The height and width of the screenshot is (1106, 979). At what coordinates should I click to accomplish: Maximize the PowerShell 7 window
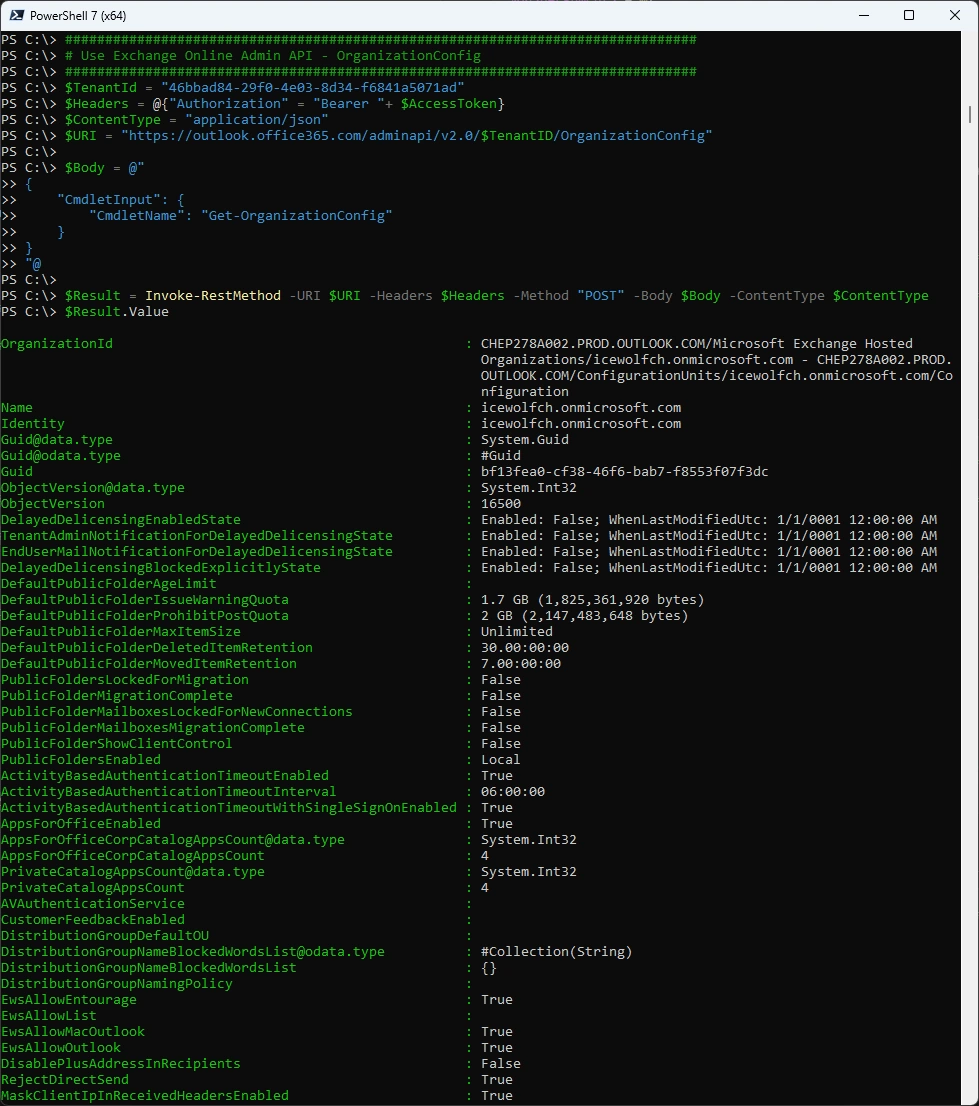pos(909,15)
